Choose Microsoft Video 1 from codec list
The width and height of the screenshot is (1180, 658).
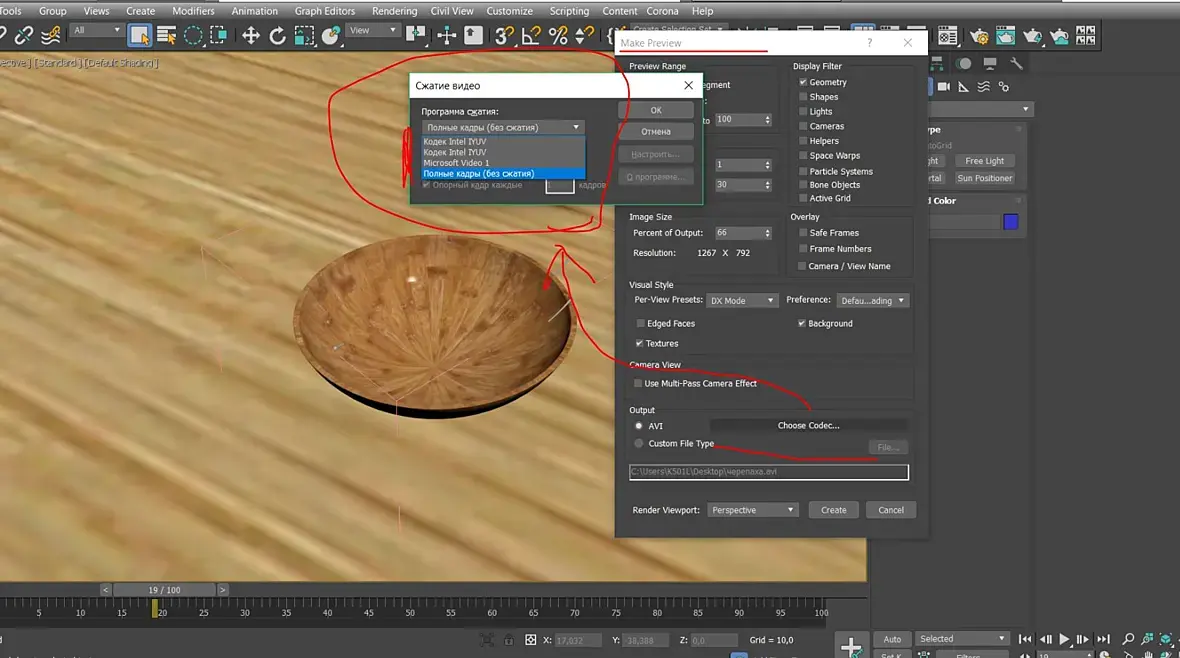click(x=456, y=163)
